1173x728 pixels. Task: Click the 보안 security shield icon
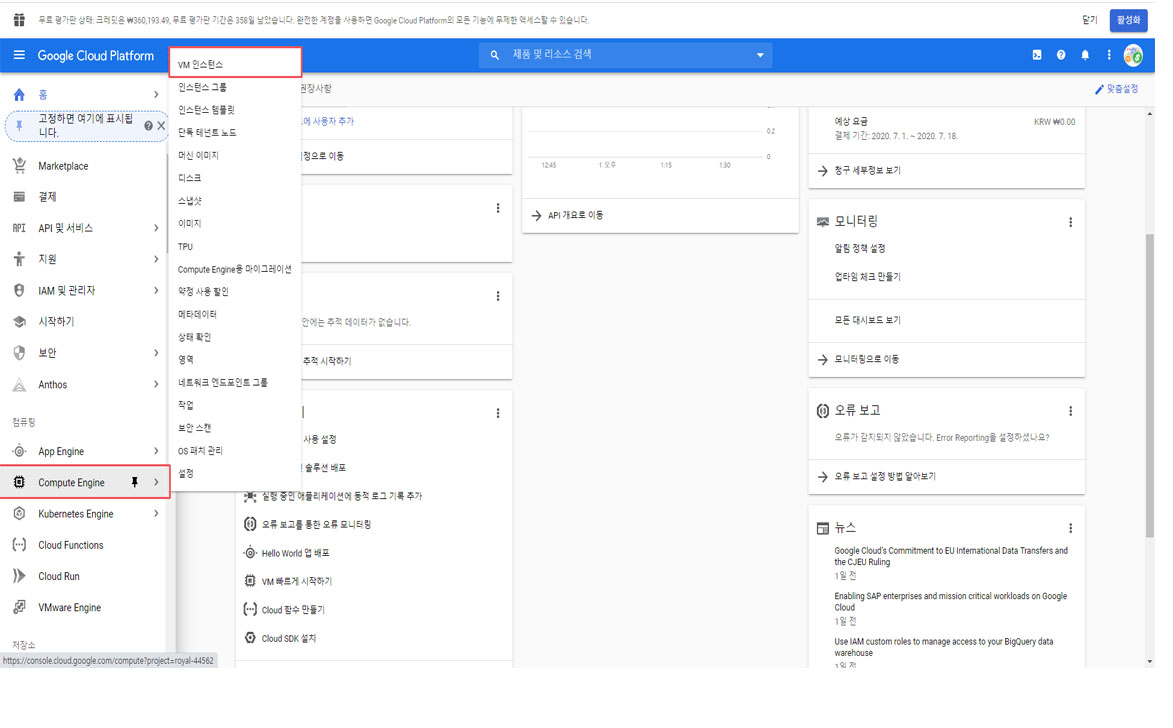tap(19, 353)
